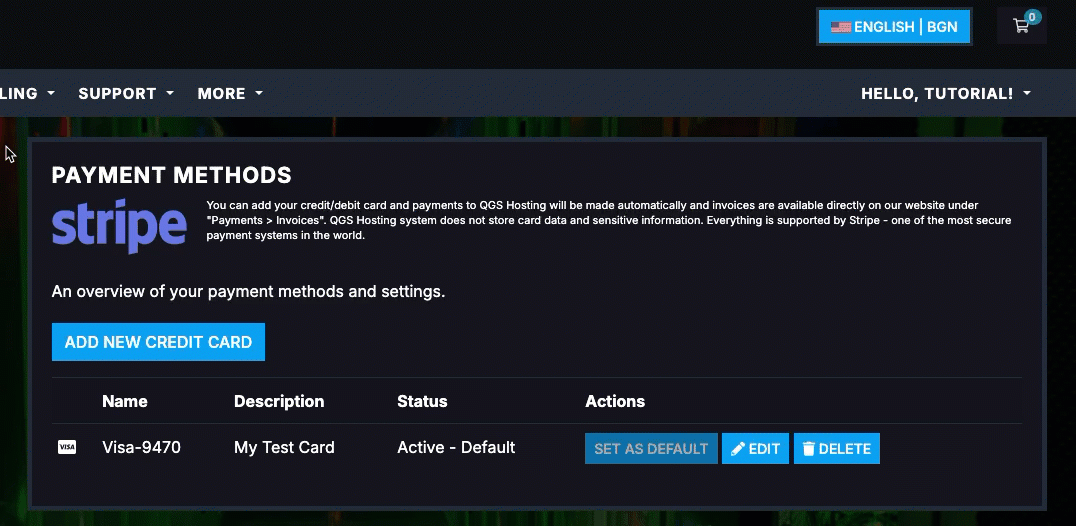
Task: Click the My Test Card description
Action: point(284,447)
